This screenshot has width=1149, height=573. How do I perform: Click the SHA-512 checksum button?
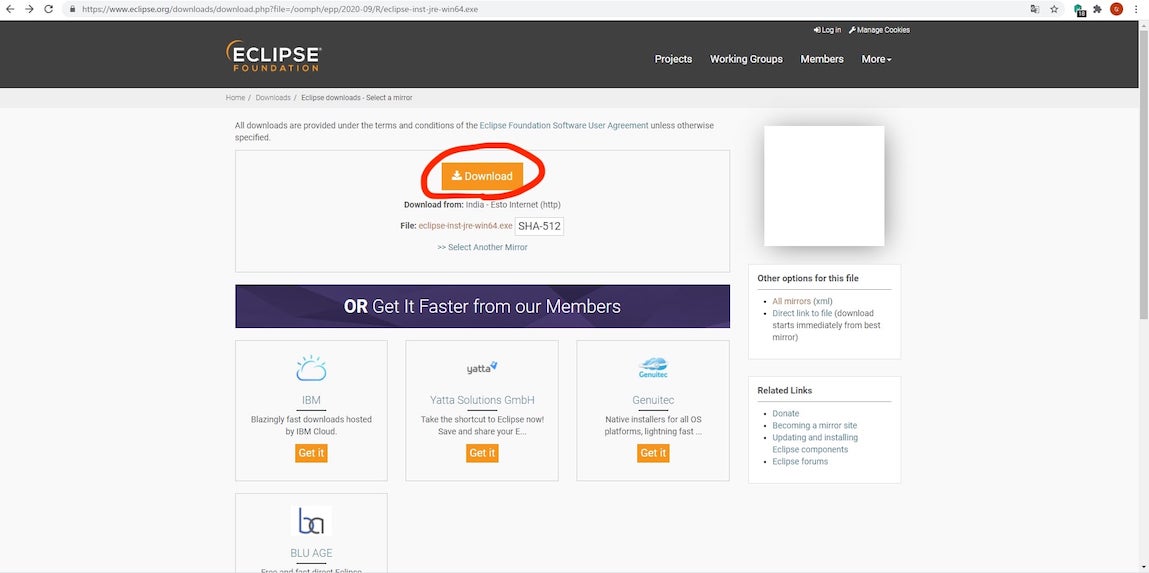click(x=540, y=226)
